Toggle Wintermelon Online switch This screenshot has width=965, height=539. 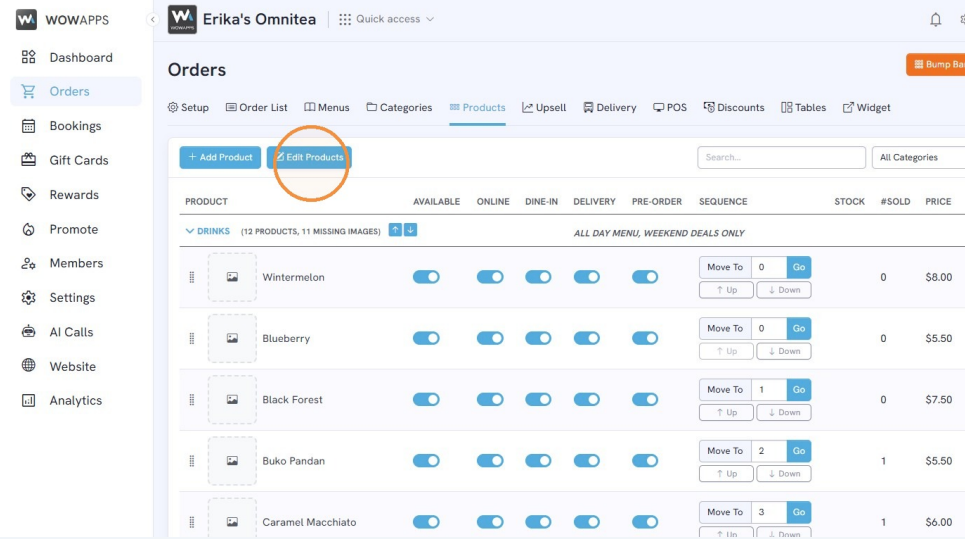(x=490, y=277)
